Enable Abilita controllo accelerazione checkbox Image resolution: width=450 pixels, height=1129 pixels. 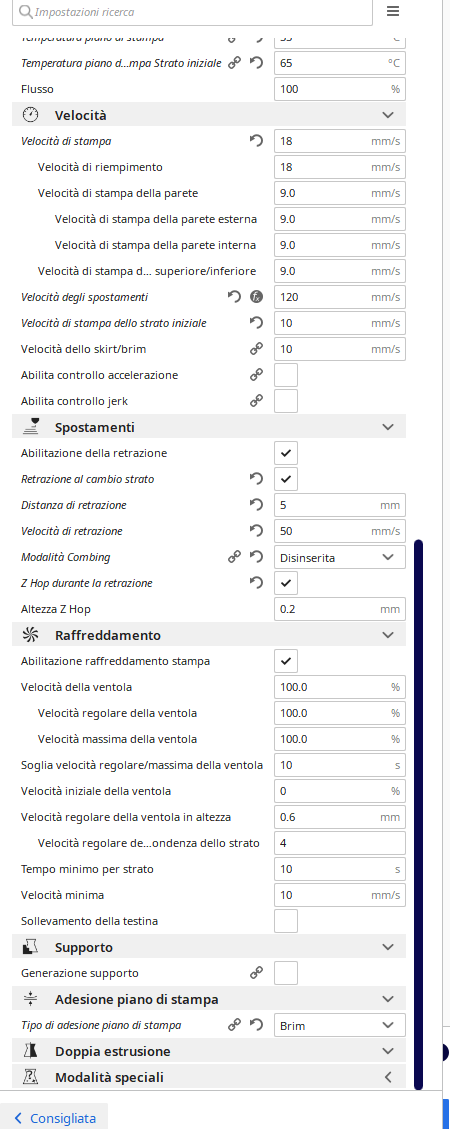pos(286,375)
